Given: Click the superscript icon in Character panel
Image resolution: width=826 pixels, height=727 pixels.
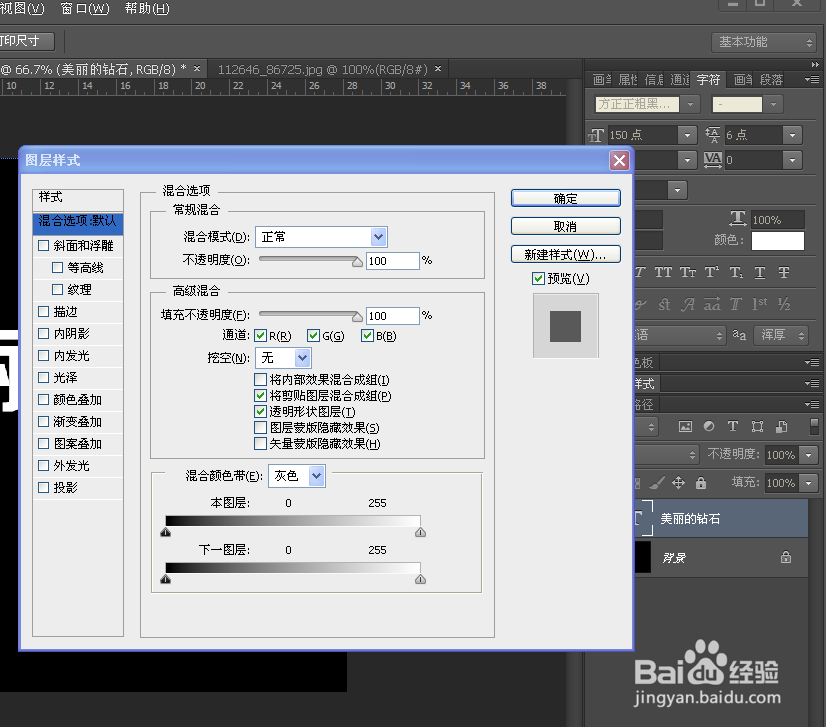Looking at the screenshot, I should pyautogui.click(x=711, y=272).
